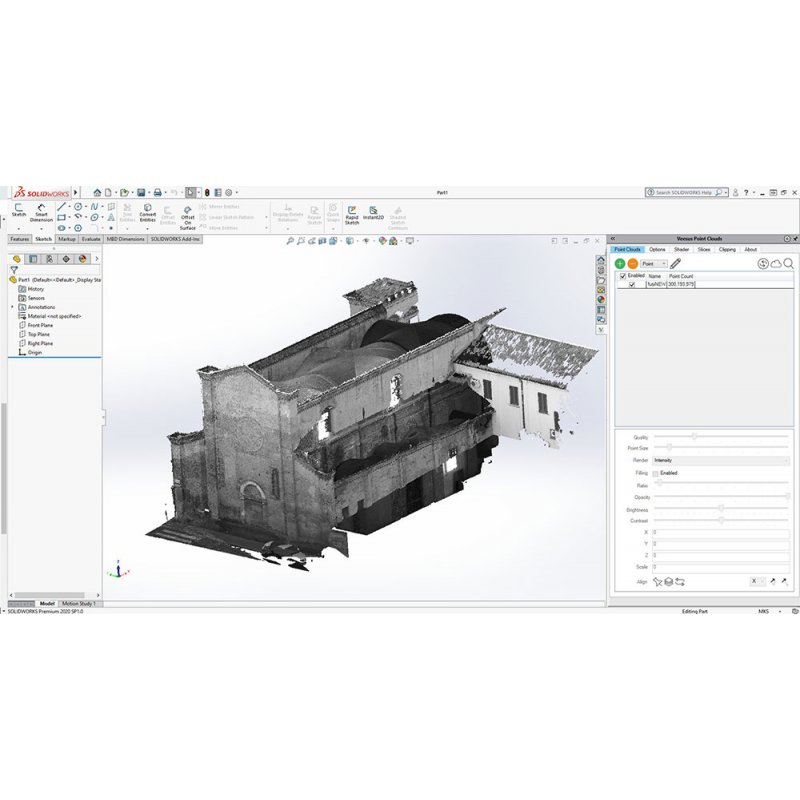Image resolution: width=800 pixels, height=800 pixels.
Task: Click the Rapid Sketch tool
Action: [x=352, y=215]
